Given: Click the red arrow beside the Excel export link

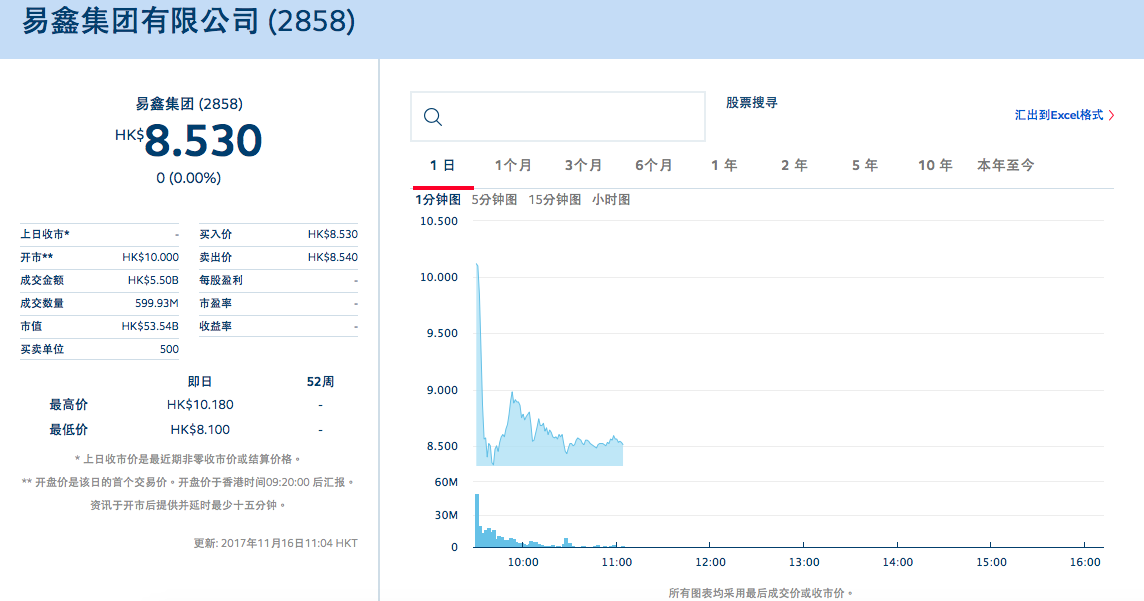Looking at the screenshot, I should pyautogui.click(x=1111, y=115).
